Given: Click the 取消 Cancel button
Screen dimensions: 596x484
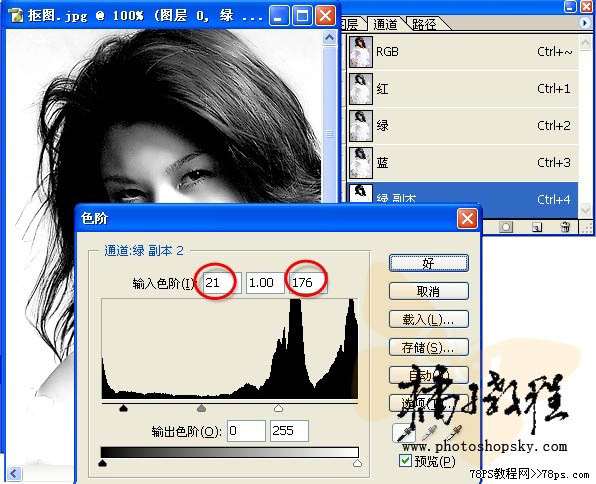Looking at the screenshot, I should pos(429,291).
